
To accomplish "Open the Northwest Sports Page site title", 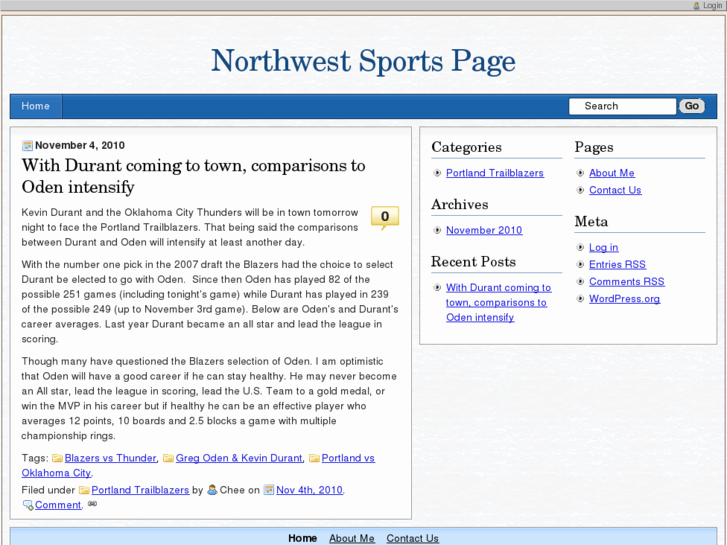I will coord(363,61).
